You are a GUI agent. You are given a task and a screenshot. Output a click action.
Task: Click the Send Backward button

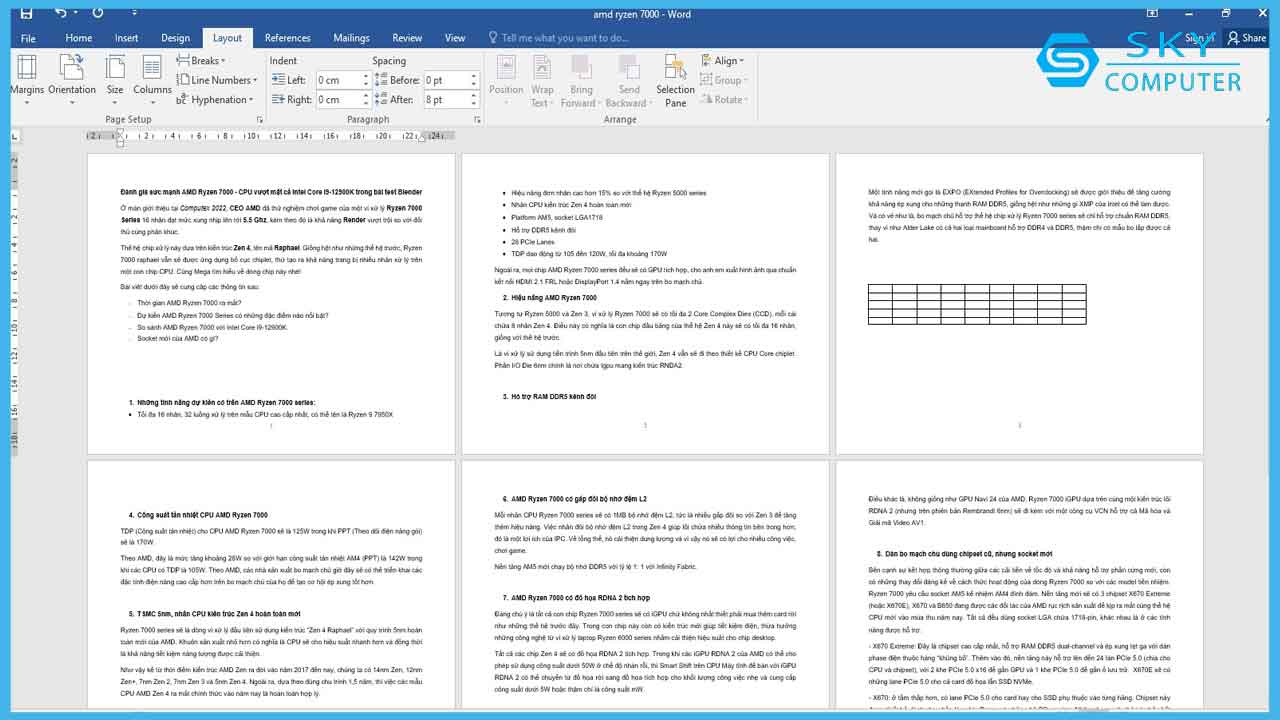point(629,80)
